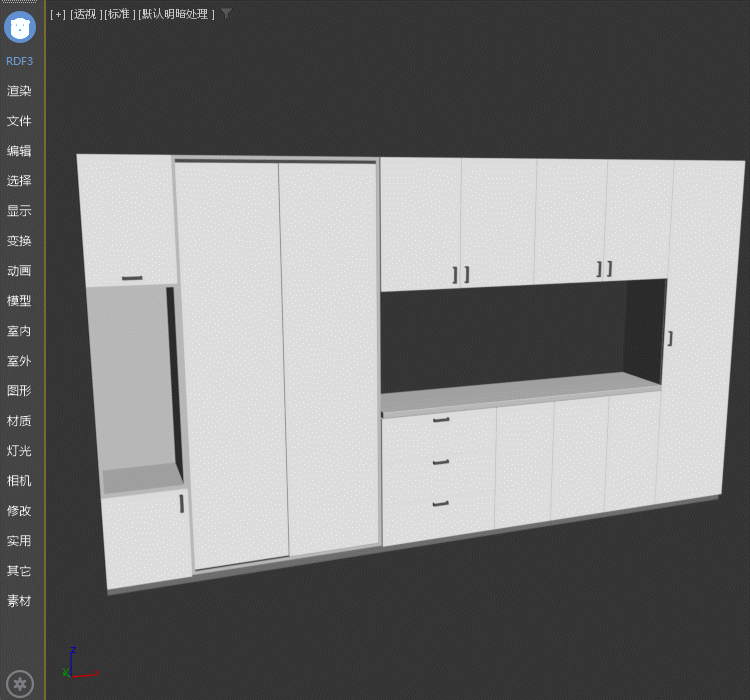The image size is (750, 700).
Task: Open the 编辑 (Edit) sidebar menu
Action: coord(20,151)
